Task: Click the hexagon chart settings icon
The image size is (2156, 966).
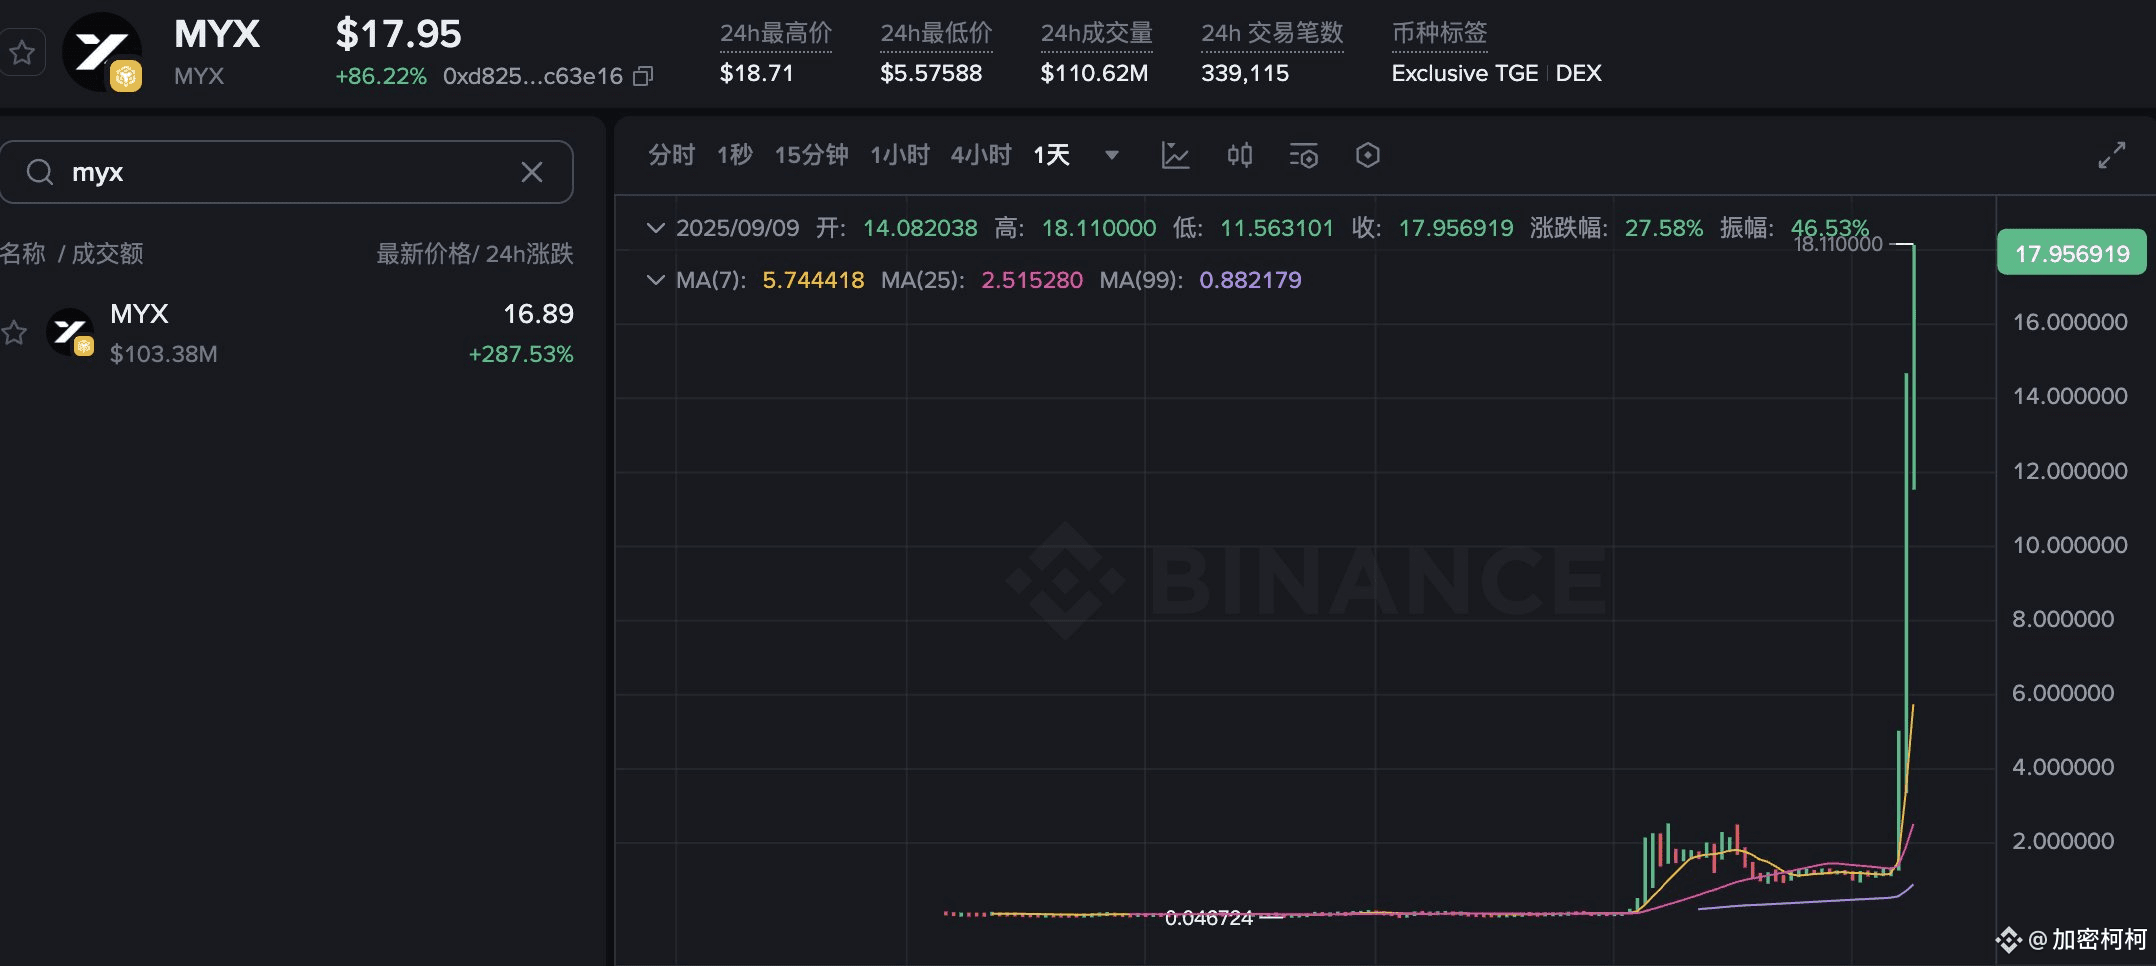Action: (x=1368, y=155)
